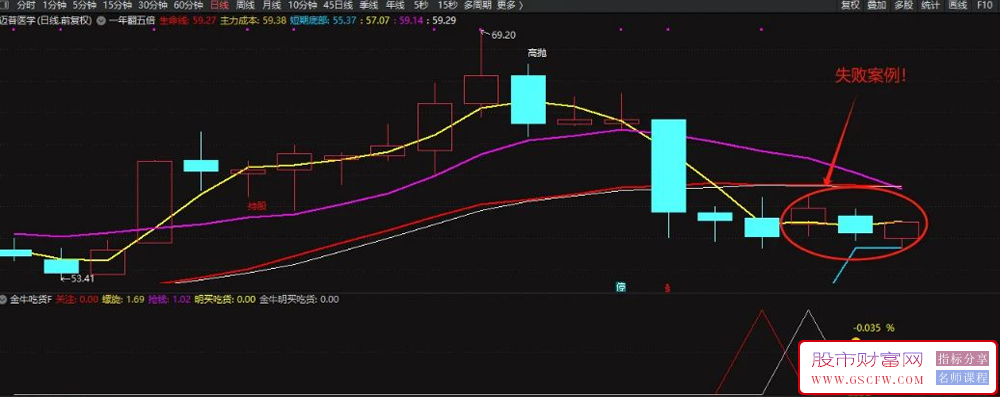
Task: Select the 60分钟 timeframe
Action: pyautogui.click(x=188, y=5)
